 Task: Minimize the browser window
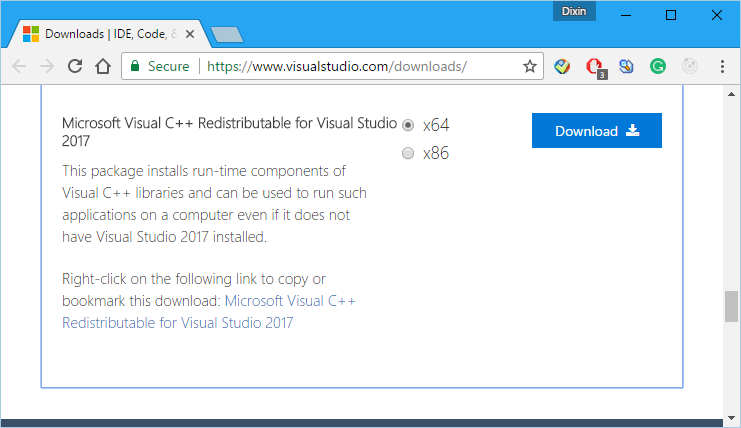[x=626, y=15]
